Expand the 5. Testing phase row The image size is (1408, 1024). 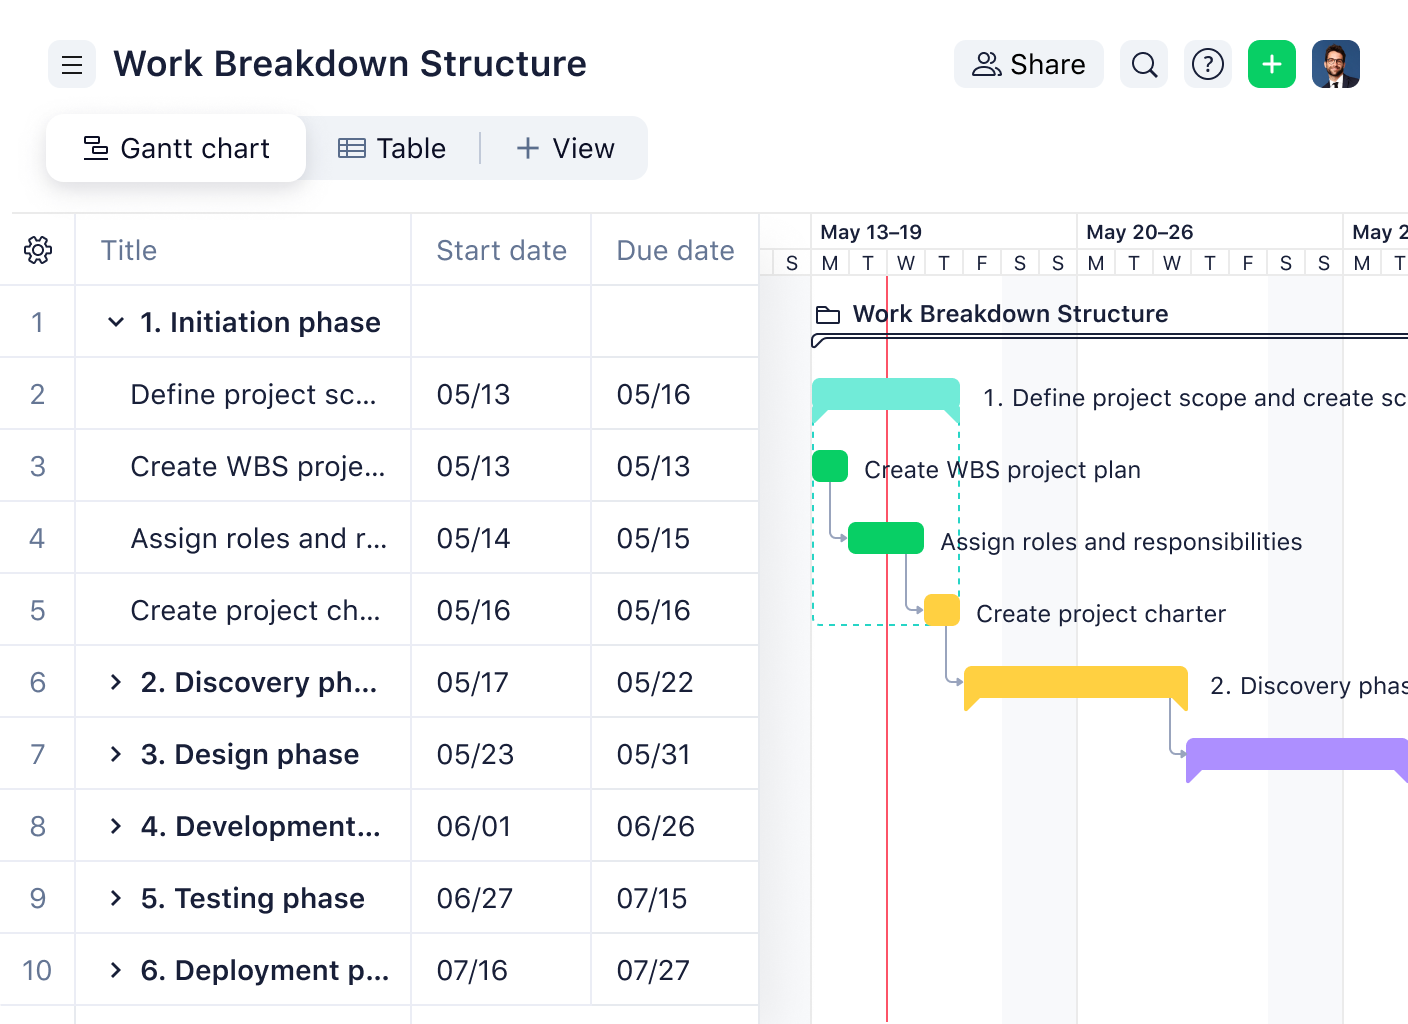pos(116,898)
